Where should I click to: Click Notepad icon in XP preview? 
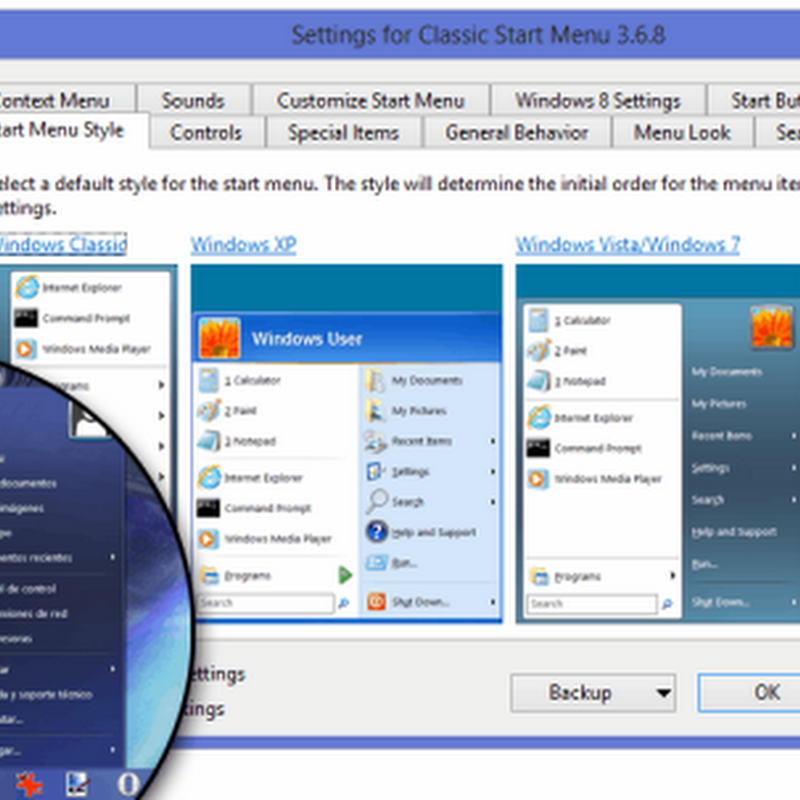pyautogui.click(x=209, y=441)
